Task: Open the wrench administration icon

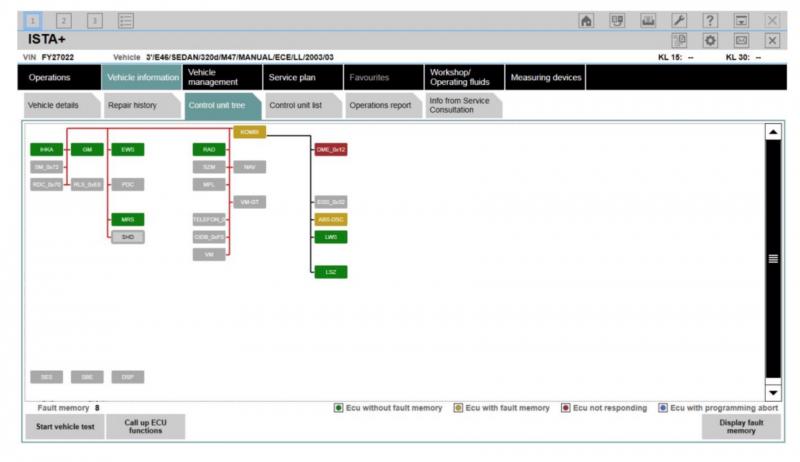Action: pyautogui.click(x=679, y=21)
